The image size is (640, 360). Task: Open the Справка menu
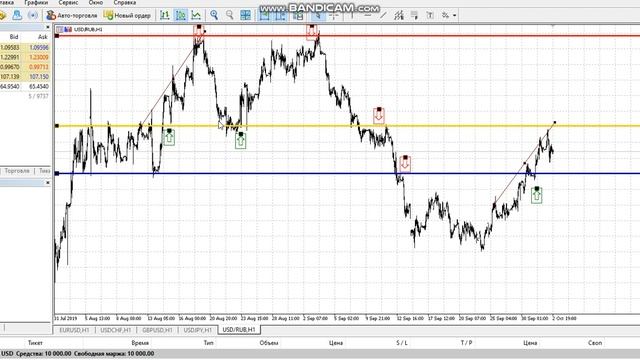coord(124,2)
